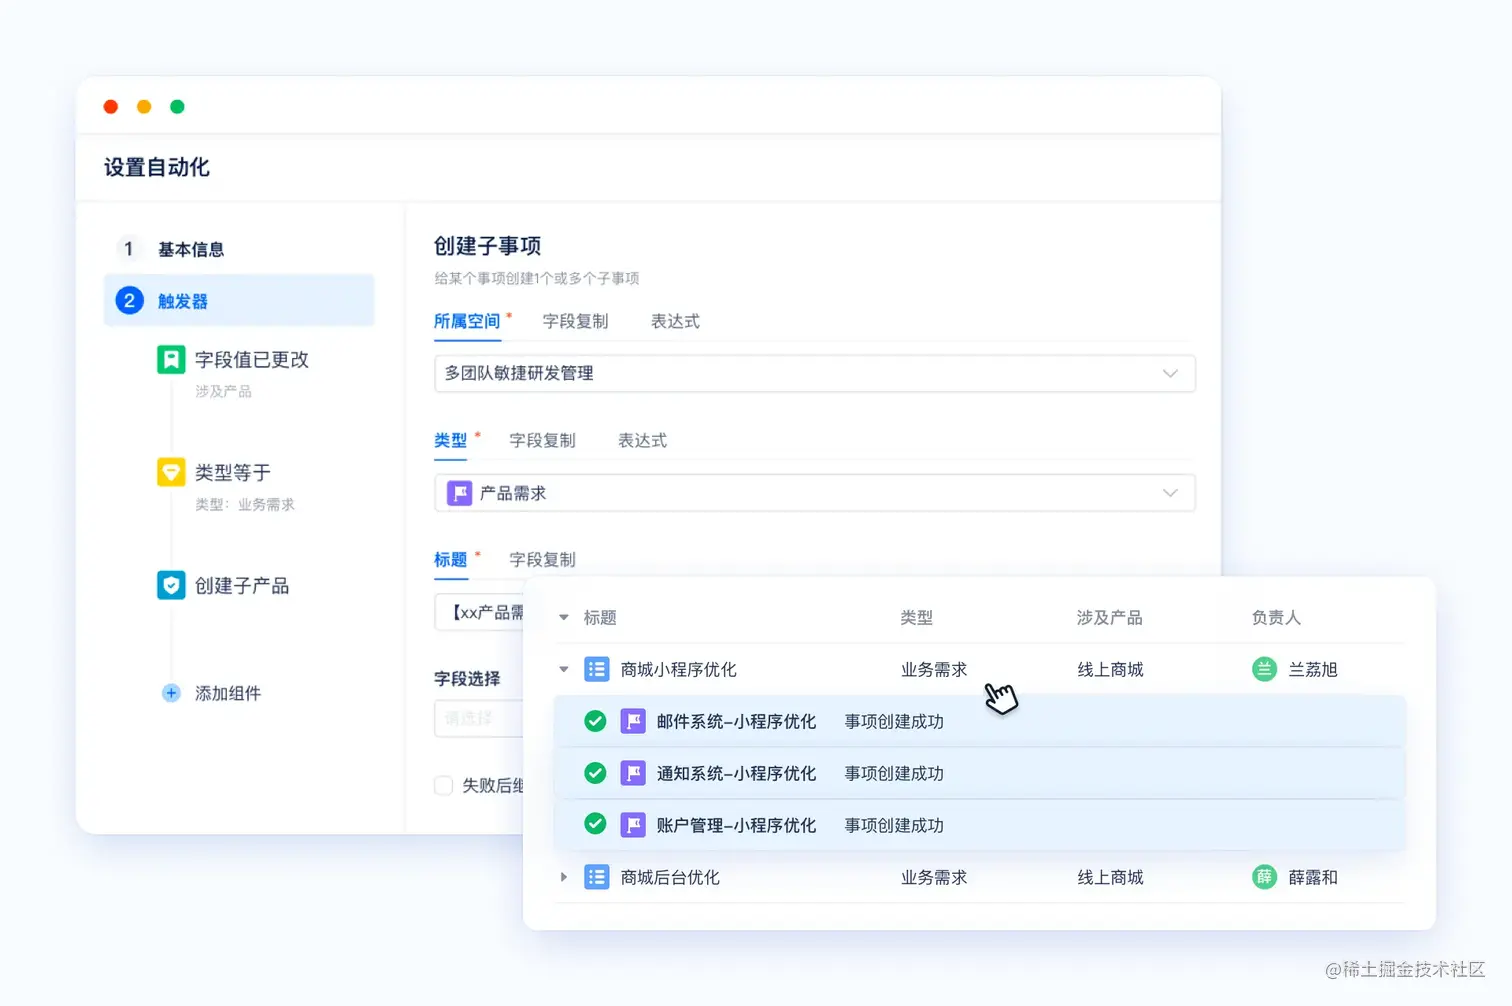The height and width of the screenshot is (1006, 1512).
Task: Click the 账户管理-小程序优化 title text
Action: point(736,825)
